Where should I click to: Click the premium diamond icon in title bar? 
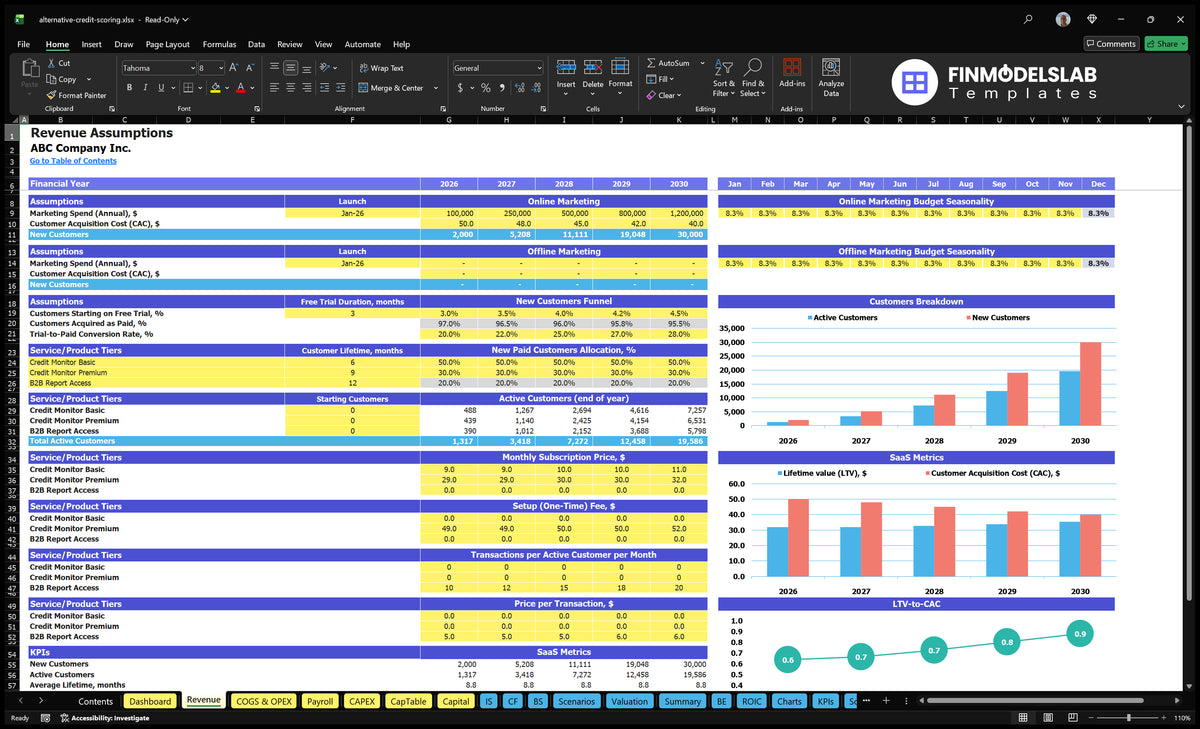pos(1092,19)
